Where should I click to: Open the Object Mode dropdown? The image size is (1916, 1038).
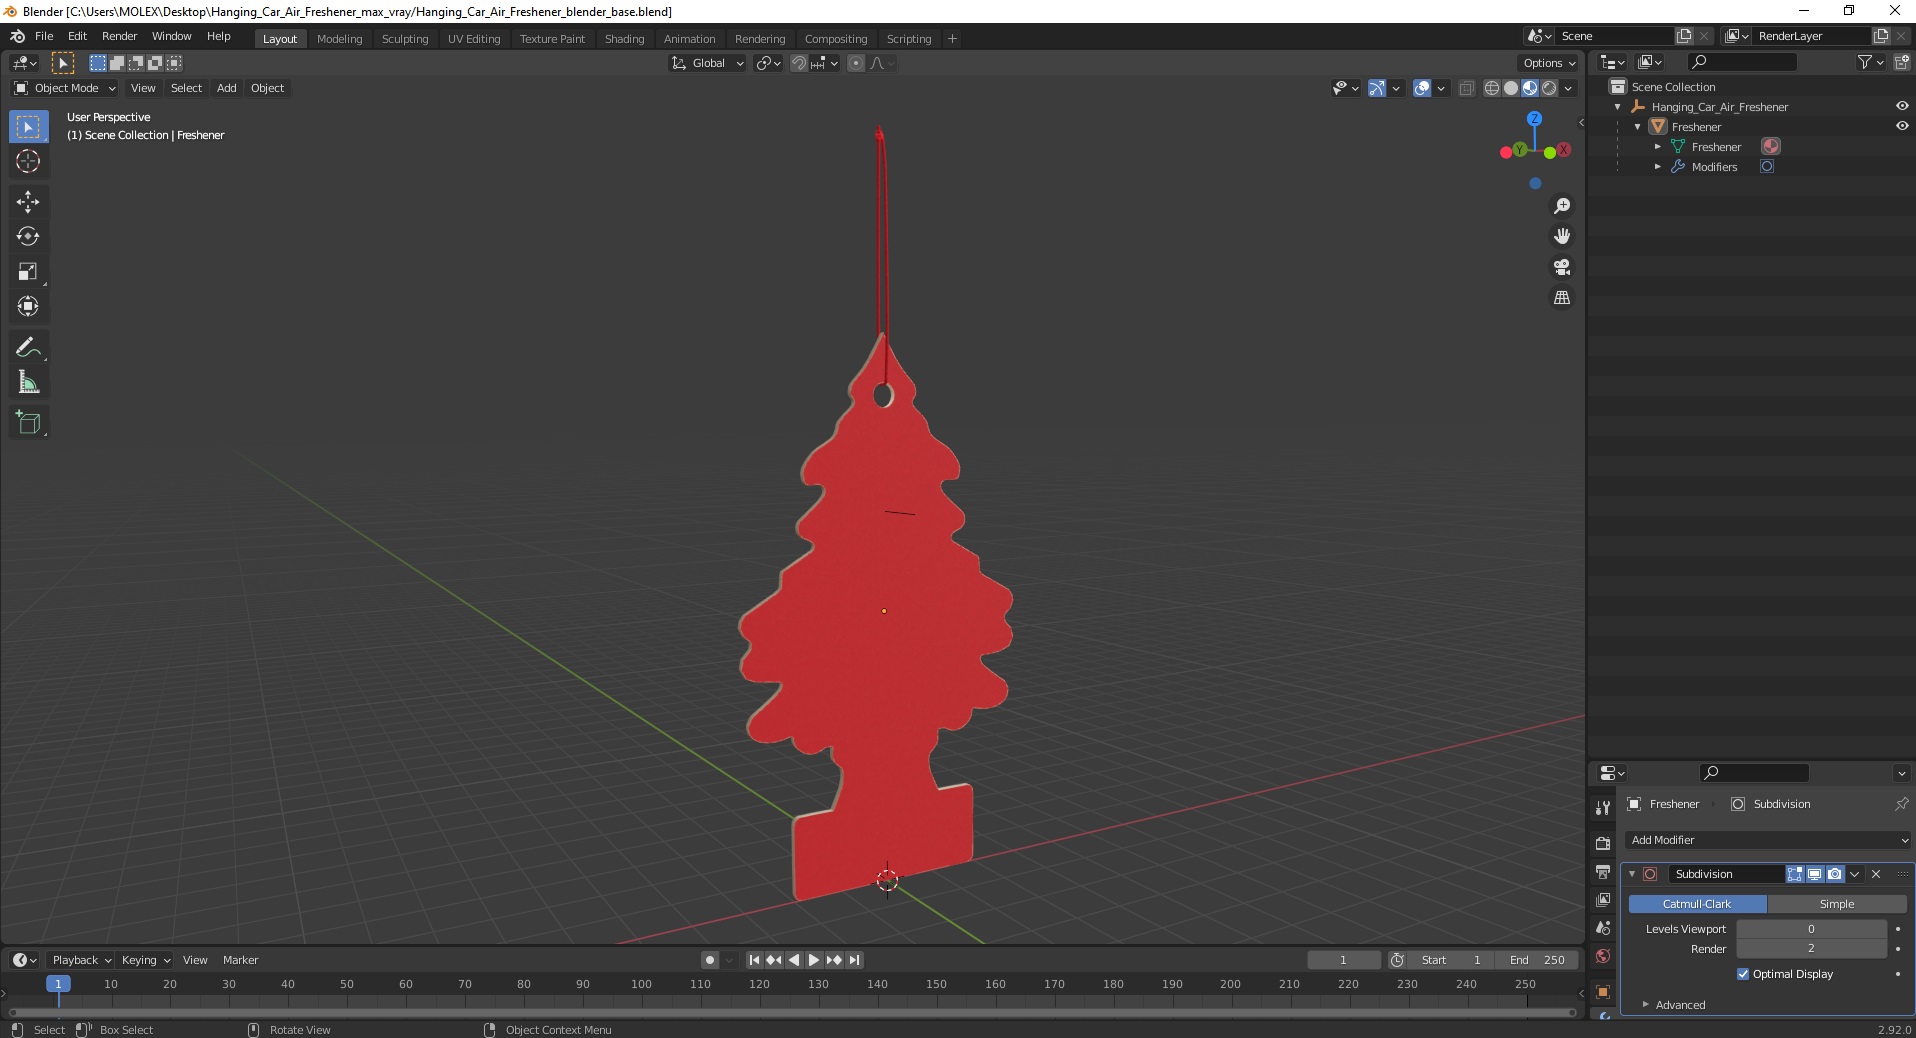tap(65, 88)
